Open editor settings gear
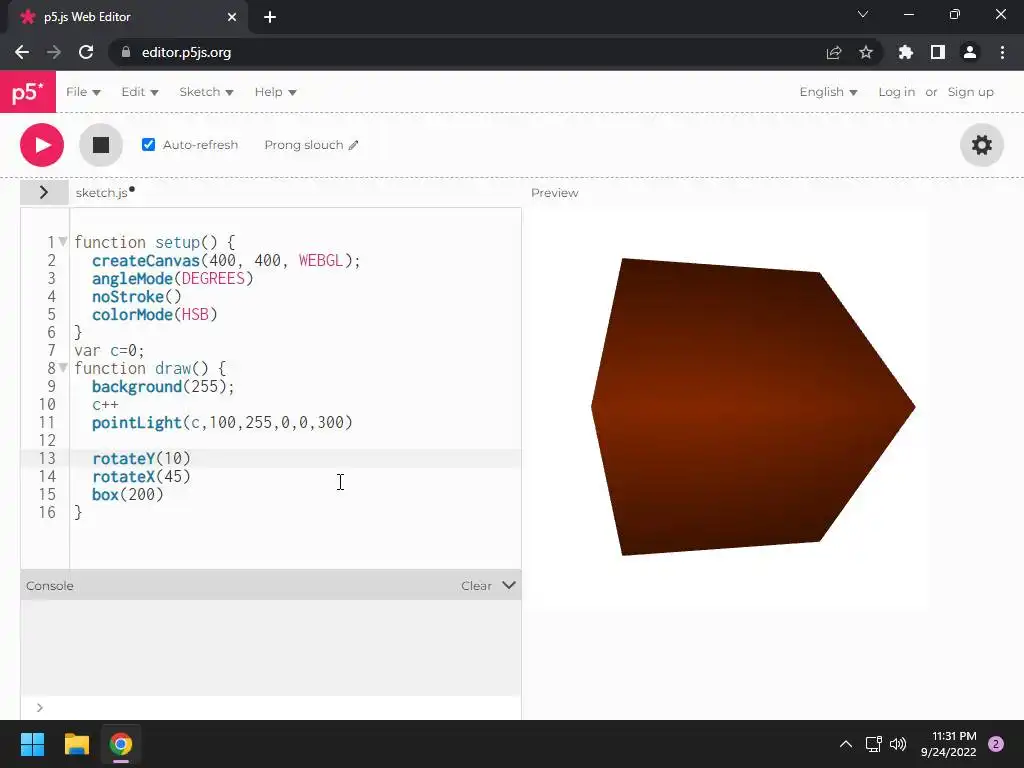 click(982, 145)
